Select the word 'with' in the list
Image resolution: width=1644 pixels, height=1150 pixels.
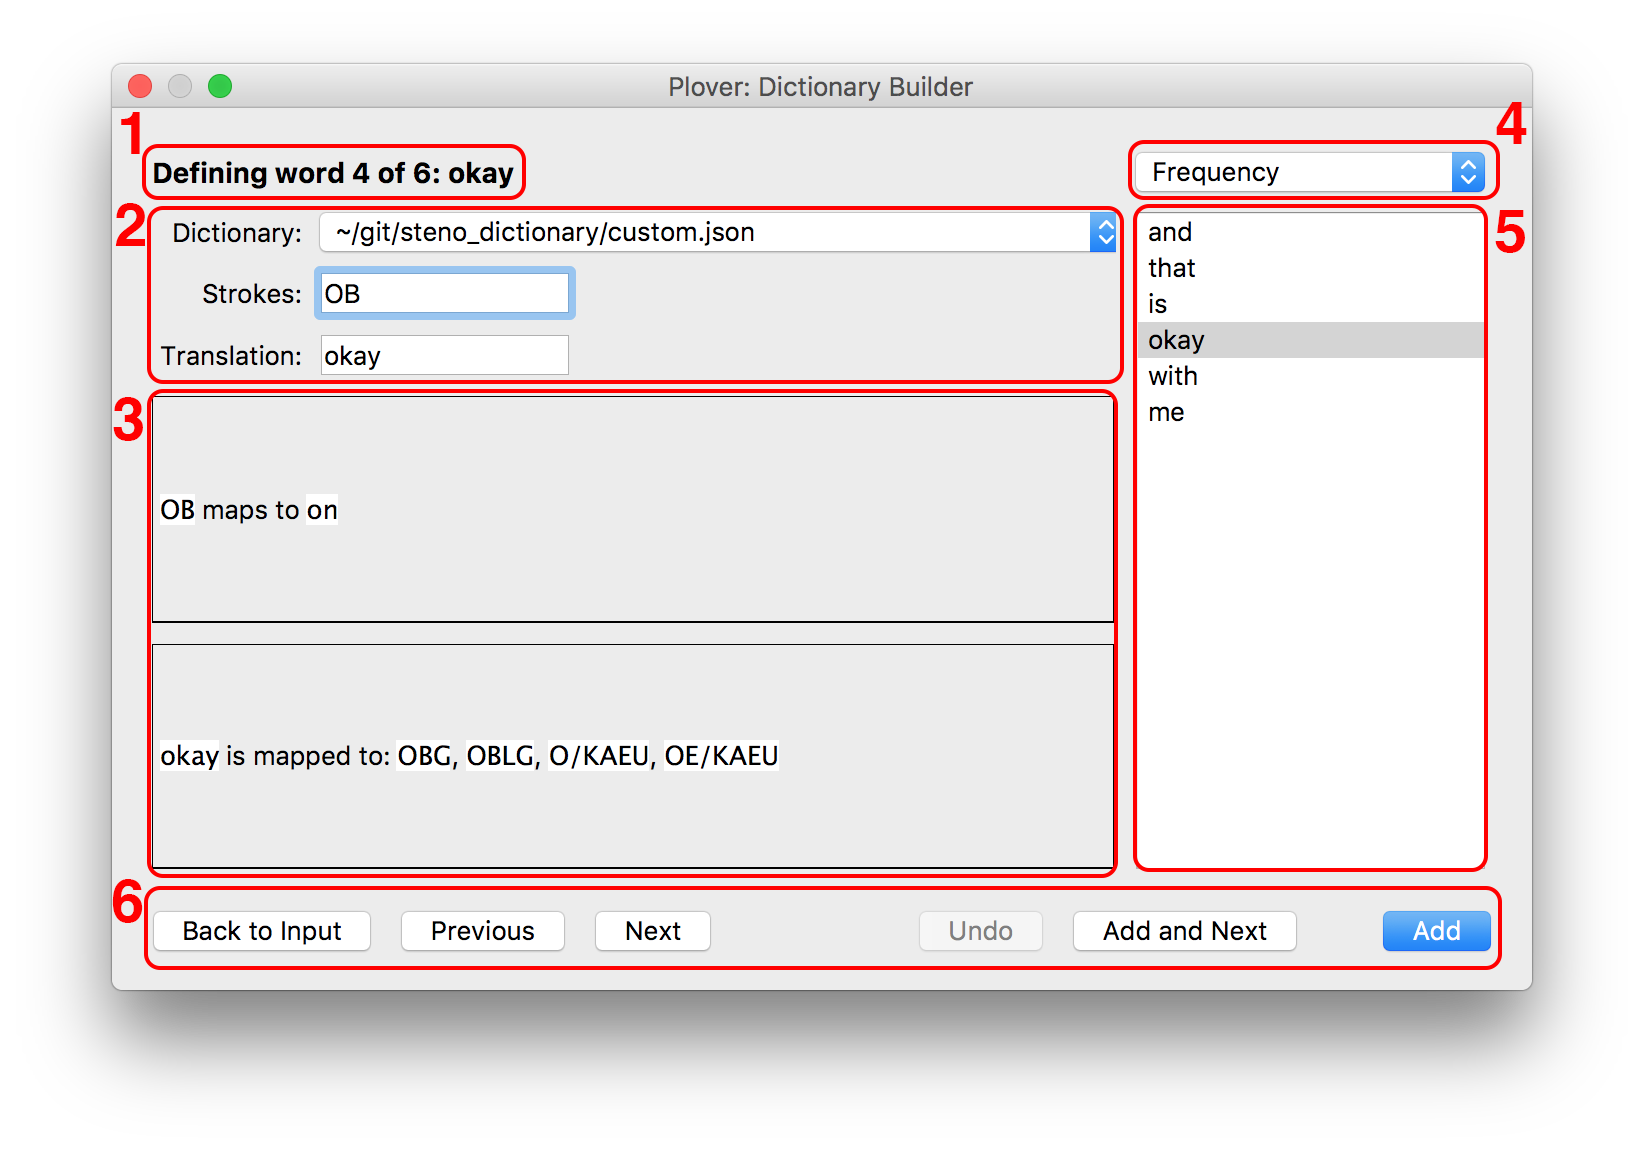point(1172,376)
